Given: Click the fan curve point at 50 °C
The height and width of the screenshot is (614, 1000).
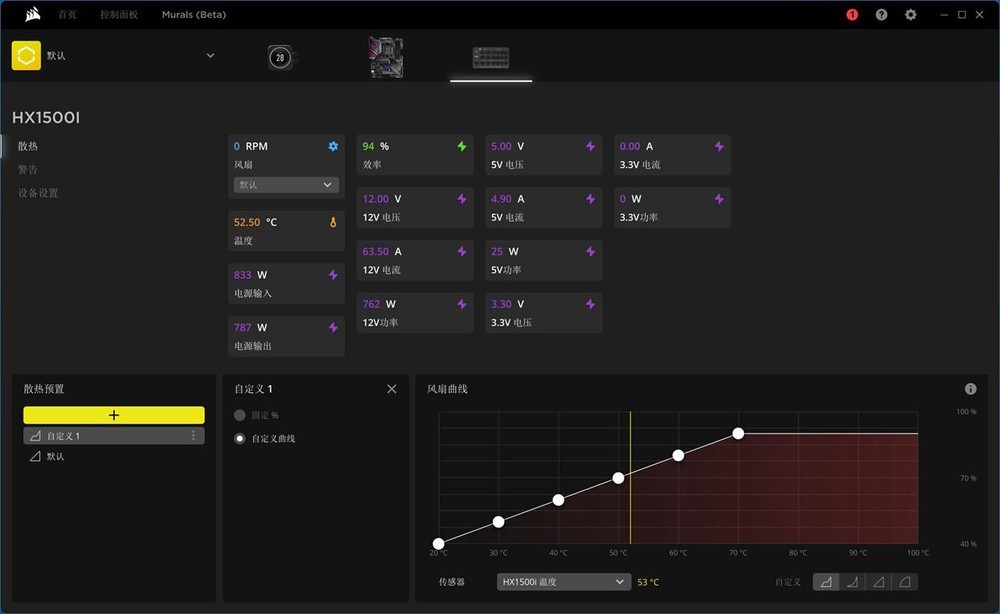Looking at the screenshot, I should (619, 478).
